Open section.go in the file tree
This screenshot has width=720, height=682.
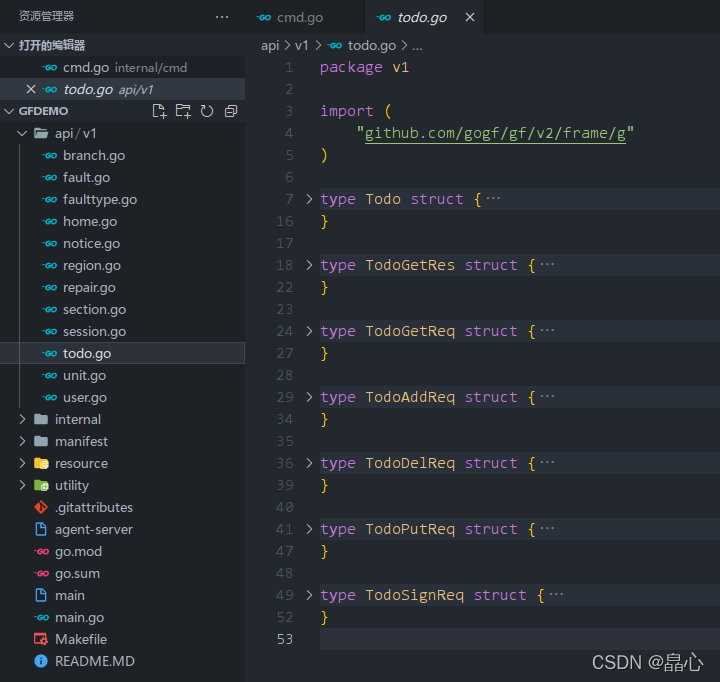(122, 310)
